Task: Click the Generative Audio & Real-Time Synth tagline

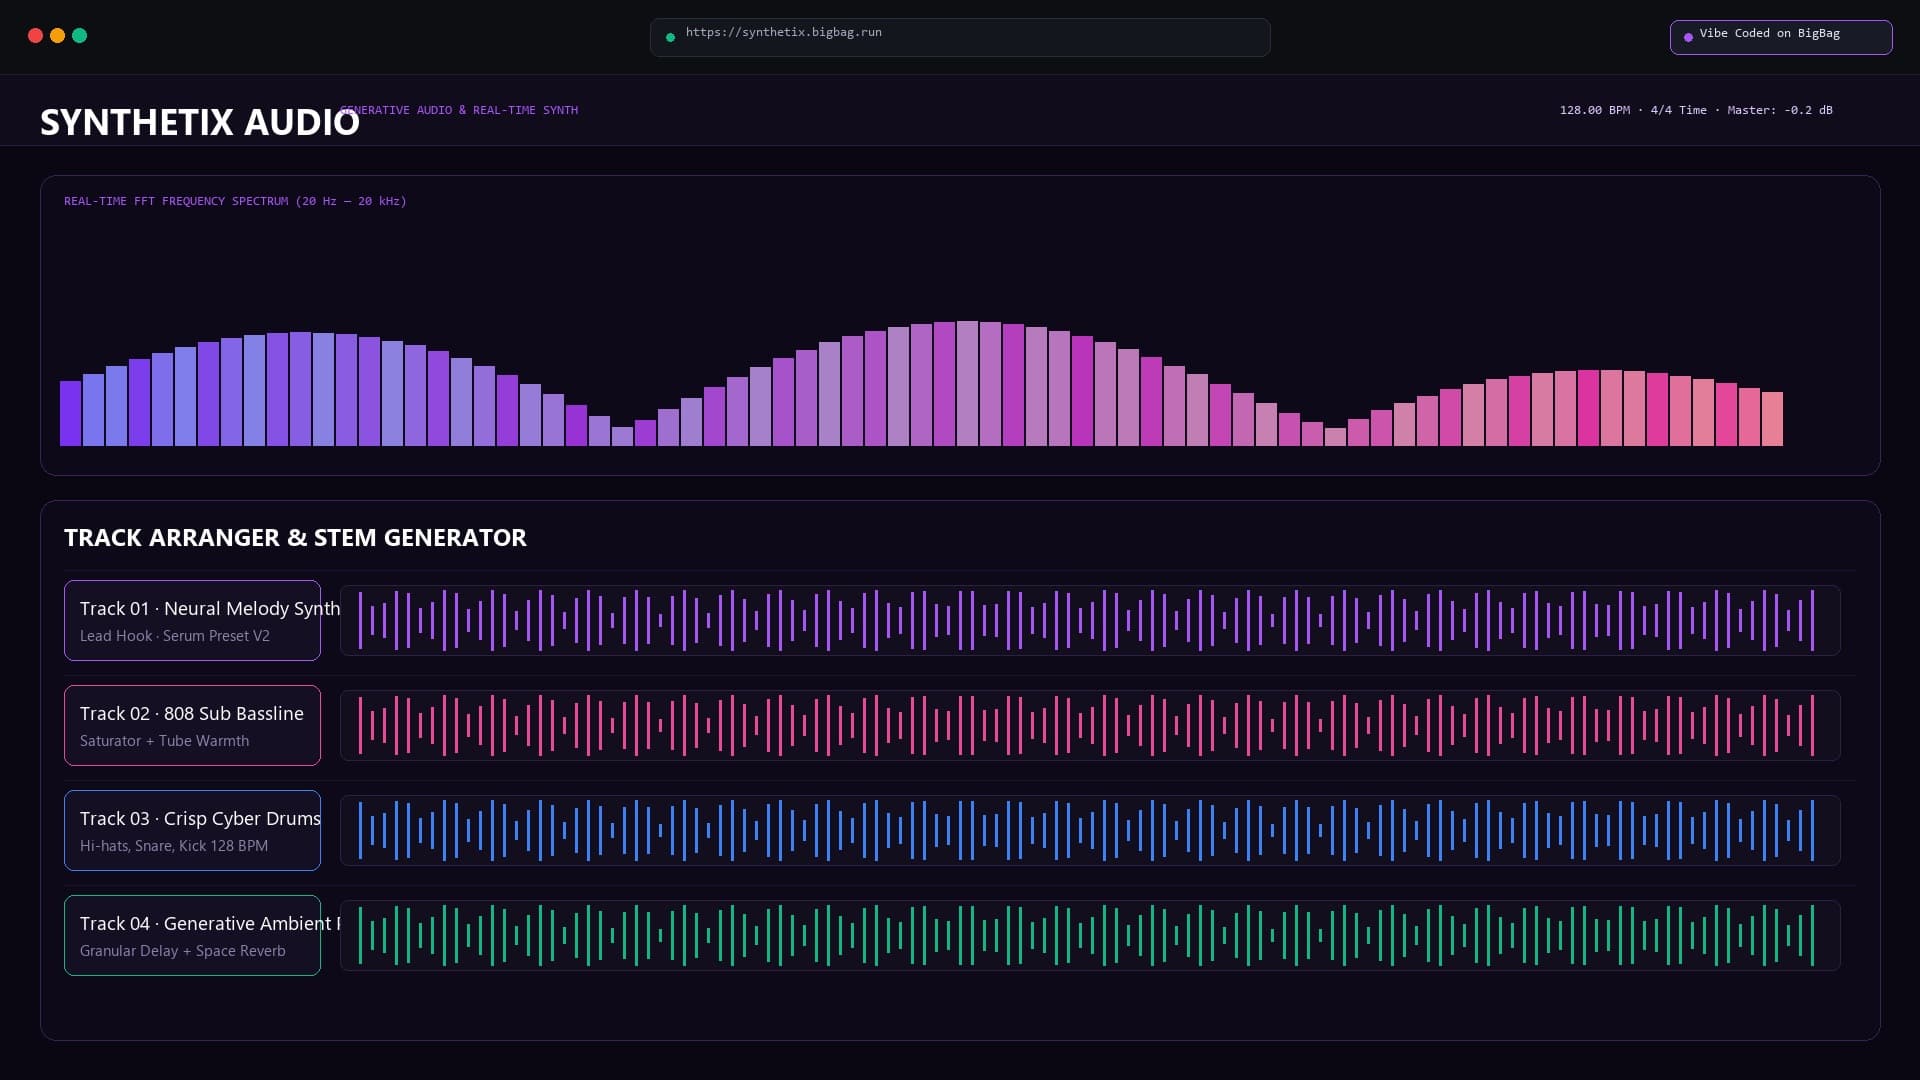Action: pyautogui.click(x=459, y=110)
